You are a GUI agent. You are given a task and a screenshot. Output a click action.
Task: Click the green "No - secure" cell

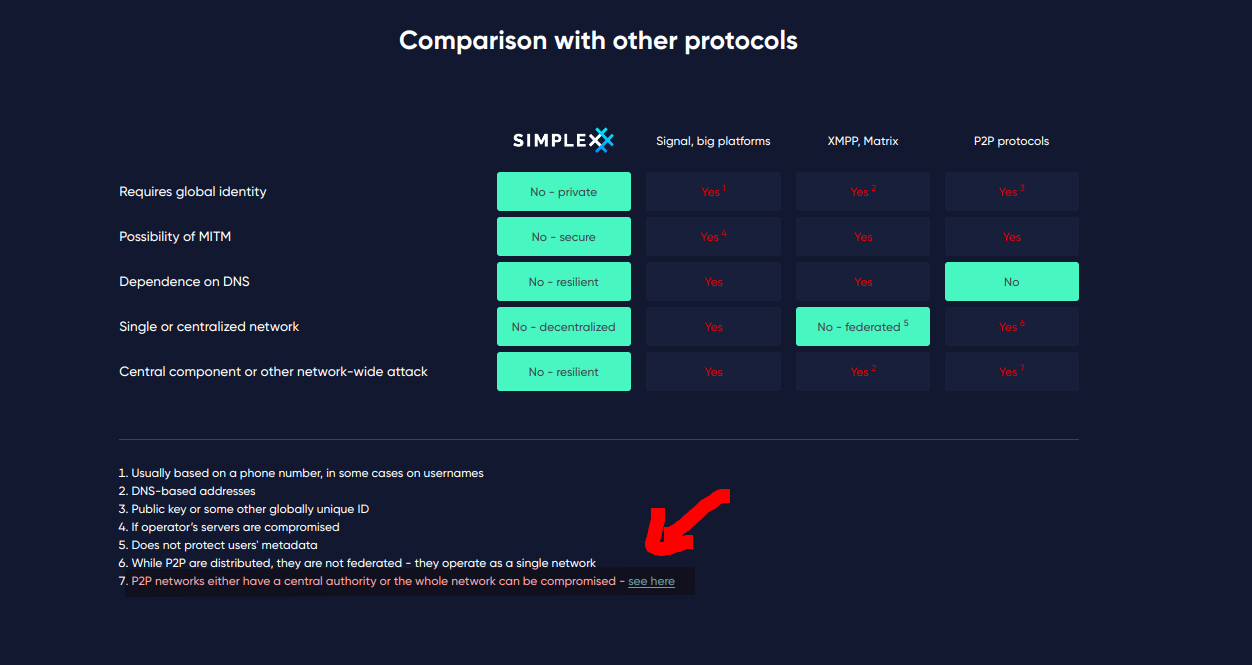564,237
